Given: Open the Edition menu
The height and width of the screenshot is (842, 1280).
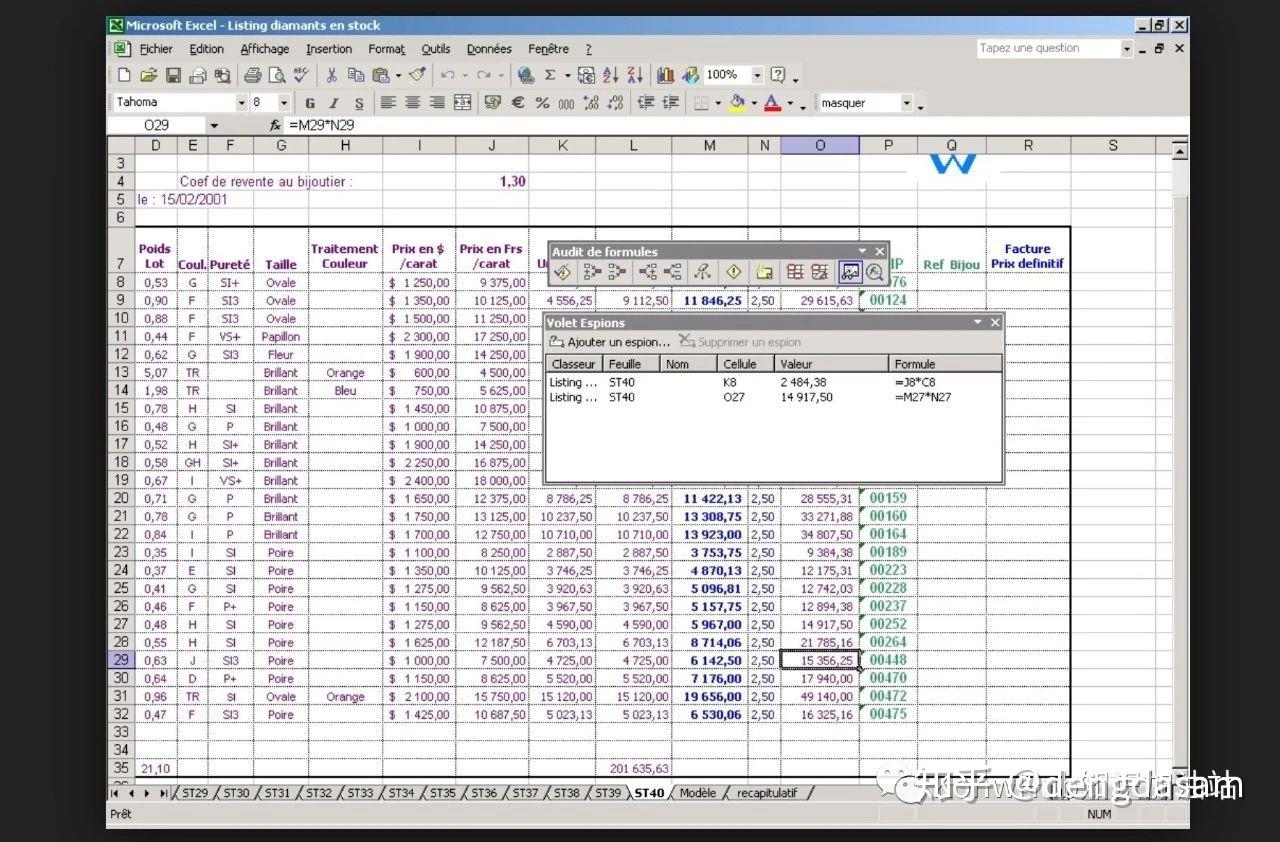Looking at the screenshot, I should (x=207, y=49).
